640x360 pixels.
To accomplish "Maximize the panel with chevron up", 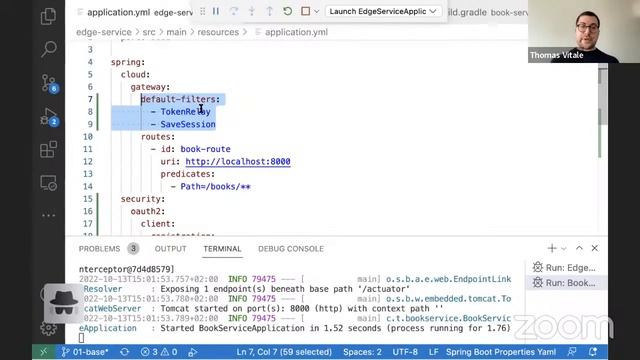I will pyautogui.click(x=579, y=248).
